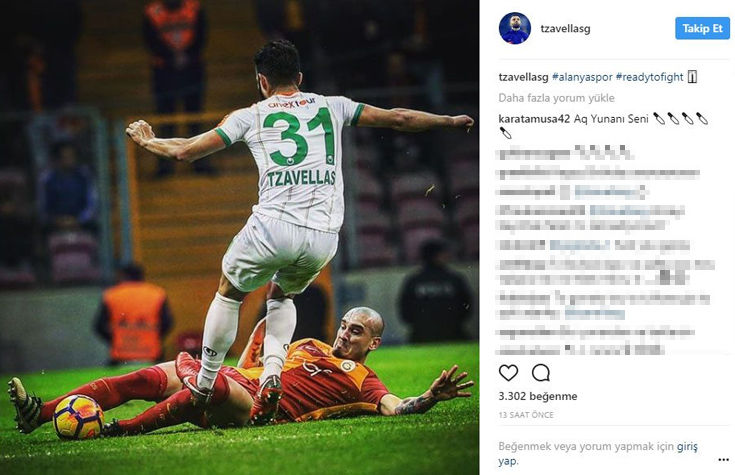Open the #alanyaspor hashtag
735x475 pixels.
pyautogui.click(x=582, y=77)
